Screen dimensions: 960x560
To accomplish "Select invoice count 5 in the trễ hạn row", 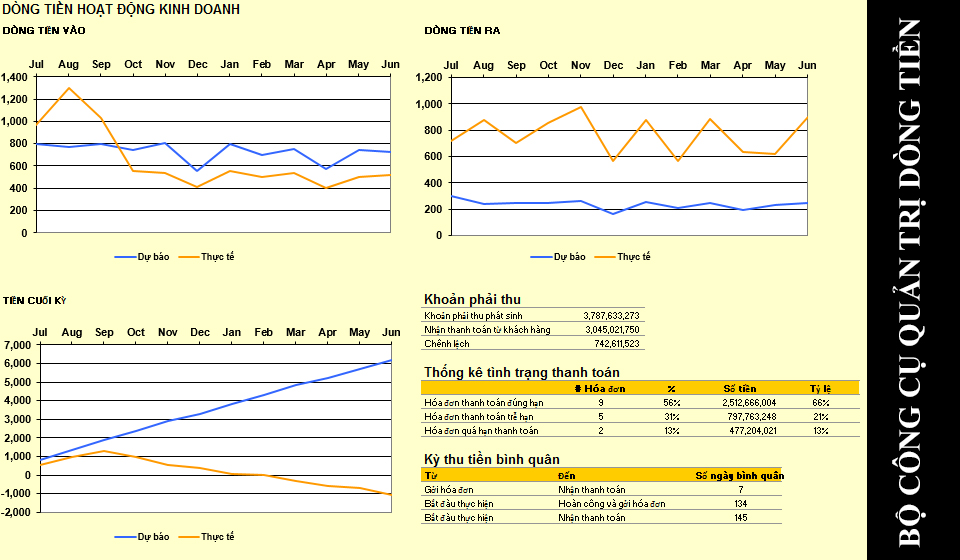I will click(601, 417).
